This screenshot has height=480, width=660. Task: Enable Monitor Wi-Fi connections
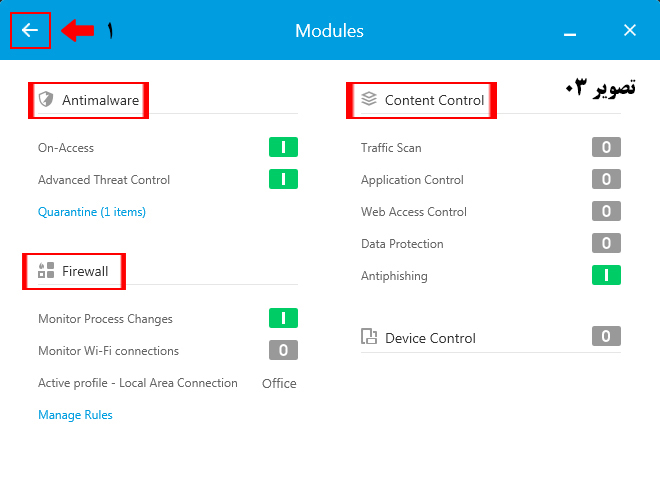(x=283, y=350)
